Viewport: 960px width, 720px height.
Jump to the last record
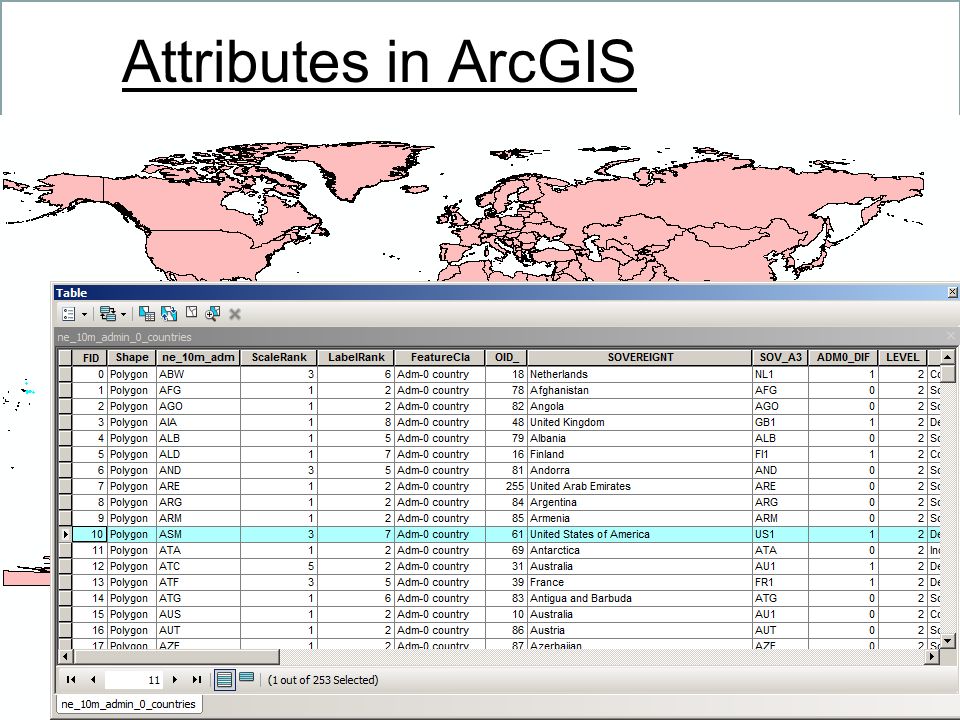[197, 680]
